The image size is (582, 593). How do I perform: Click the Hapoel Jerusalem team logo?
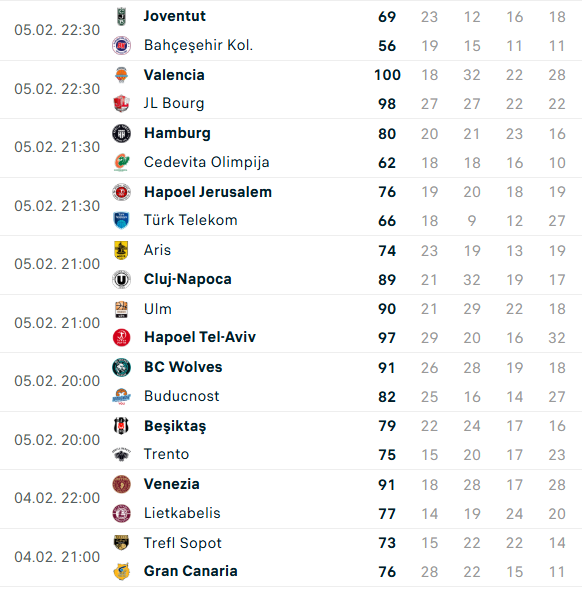coord(121,192)
